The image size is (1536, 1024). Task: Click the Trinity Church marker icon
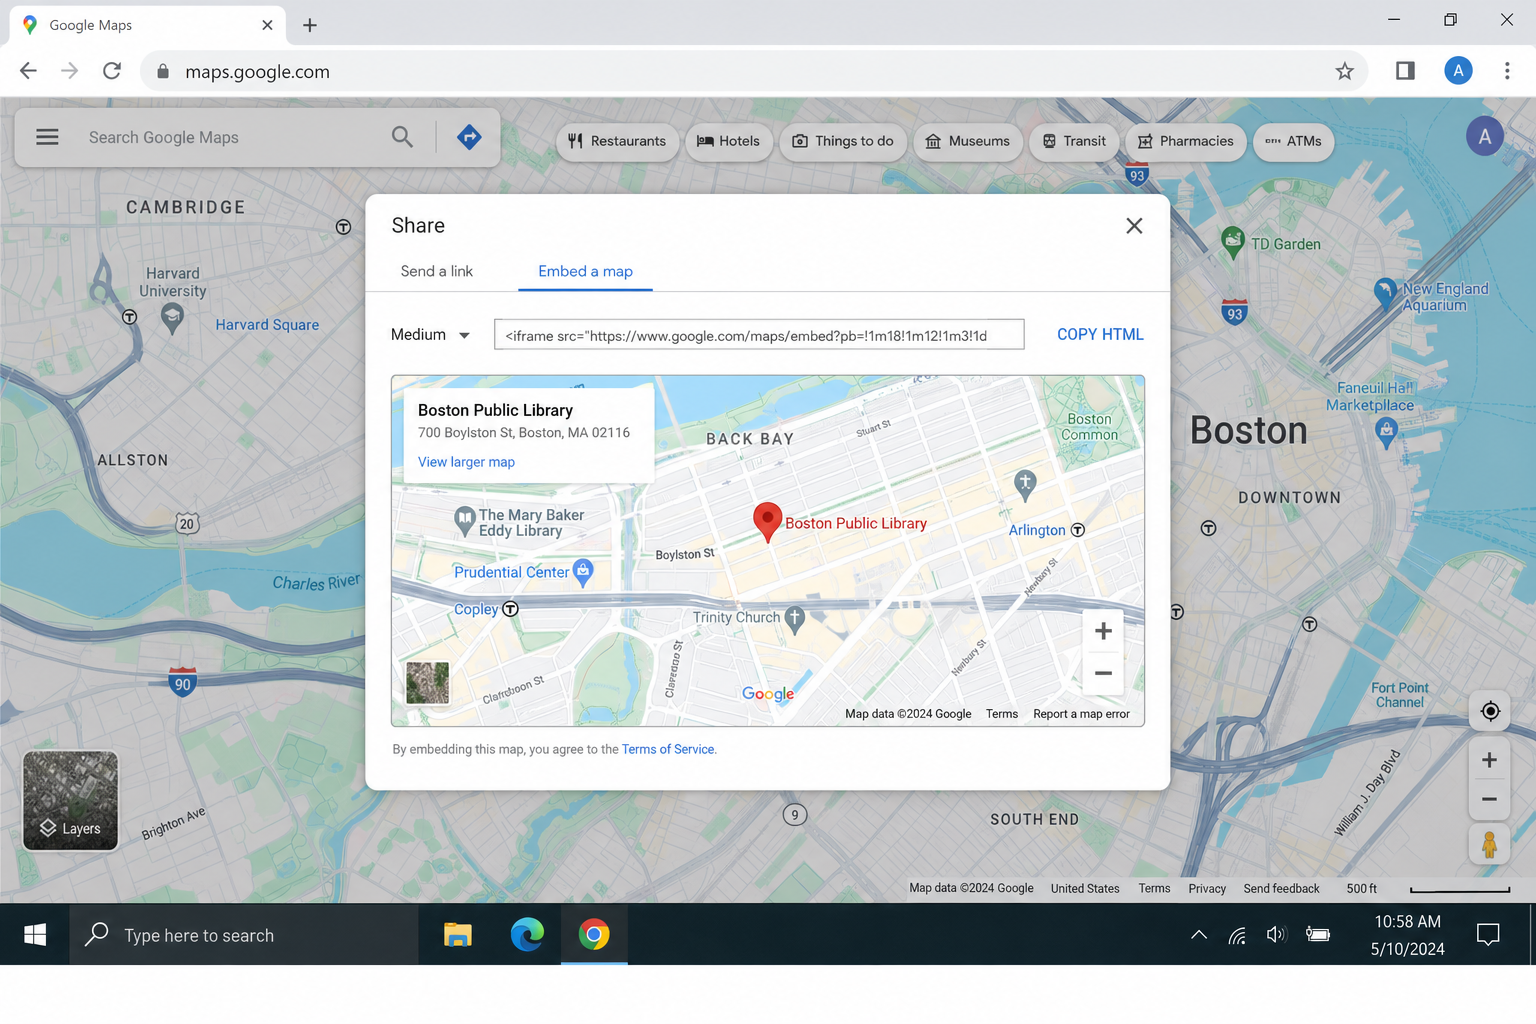tap(795, 619)
